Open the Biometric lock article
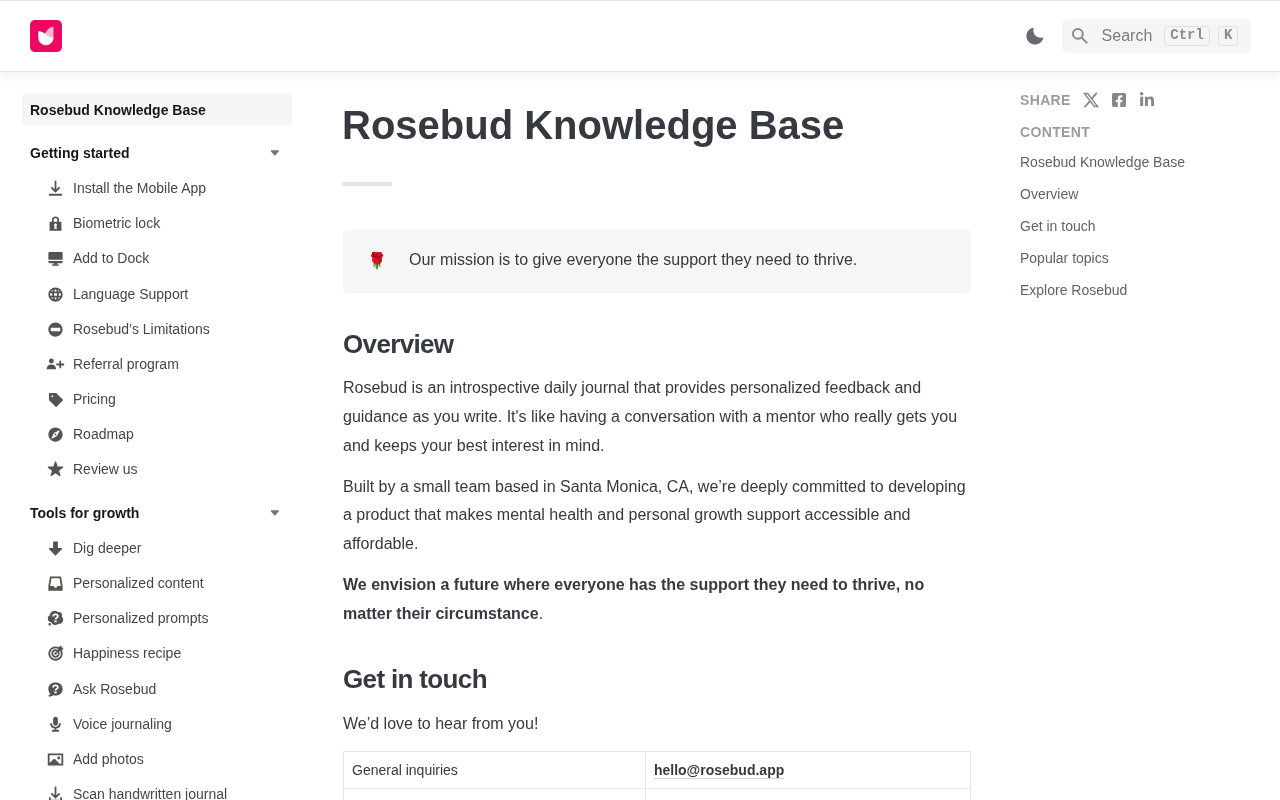Viewport: 1280px width, 800px height. point(157,223)
